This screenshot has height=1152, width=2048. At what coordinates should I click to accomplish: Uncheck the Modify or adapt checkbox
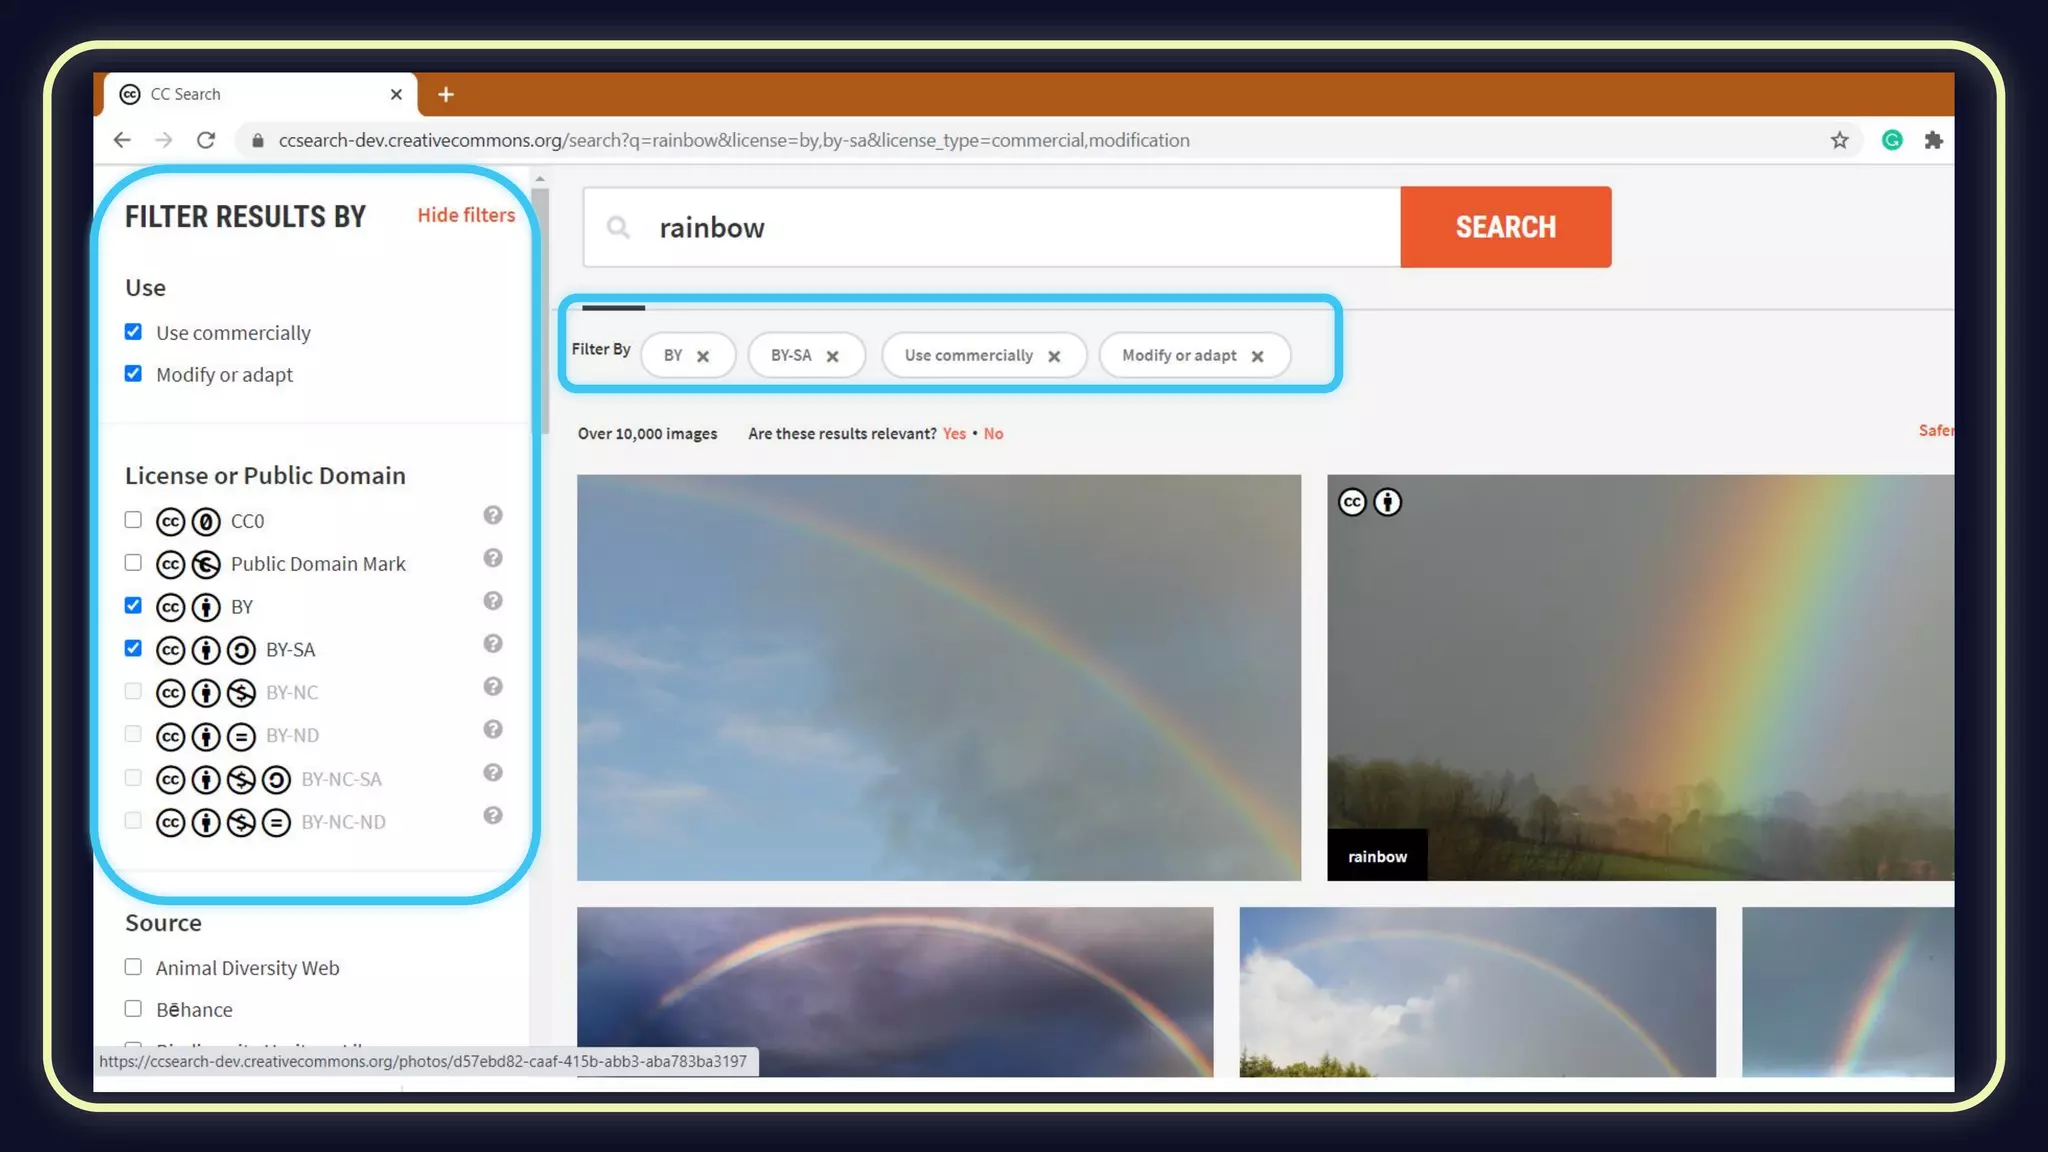pos(133,374)
